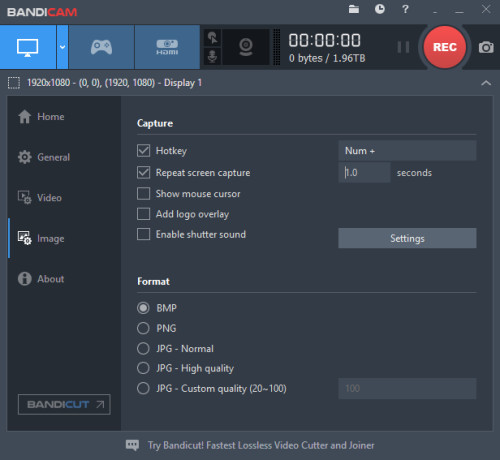
Task: Open the output folder icon
Action: point(354,9)
